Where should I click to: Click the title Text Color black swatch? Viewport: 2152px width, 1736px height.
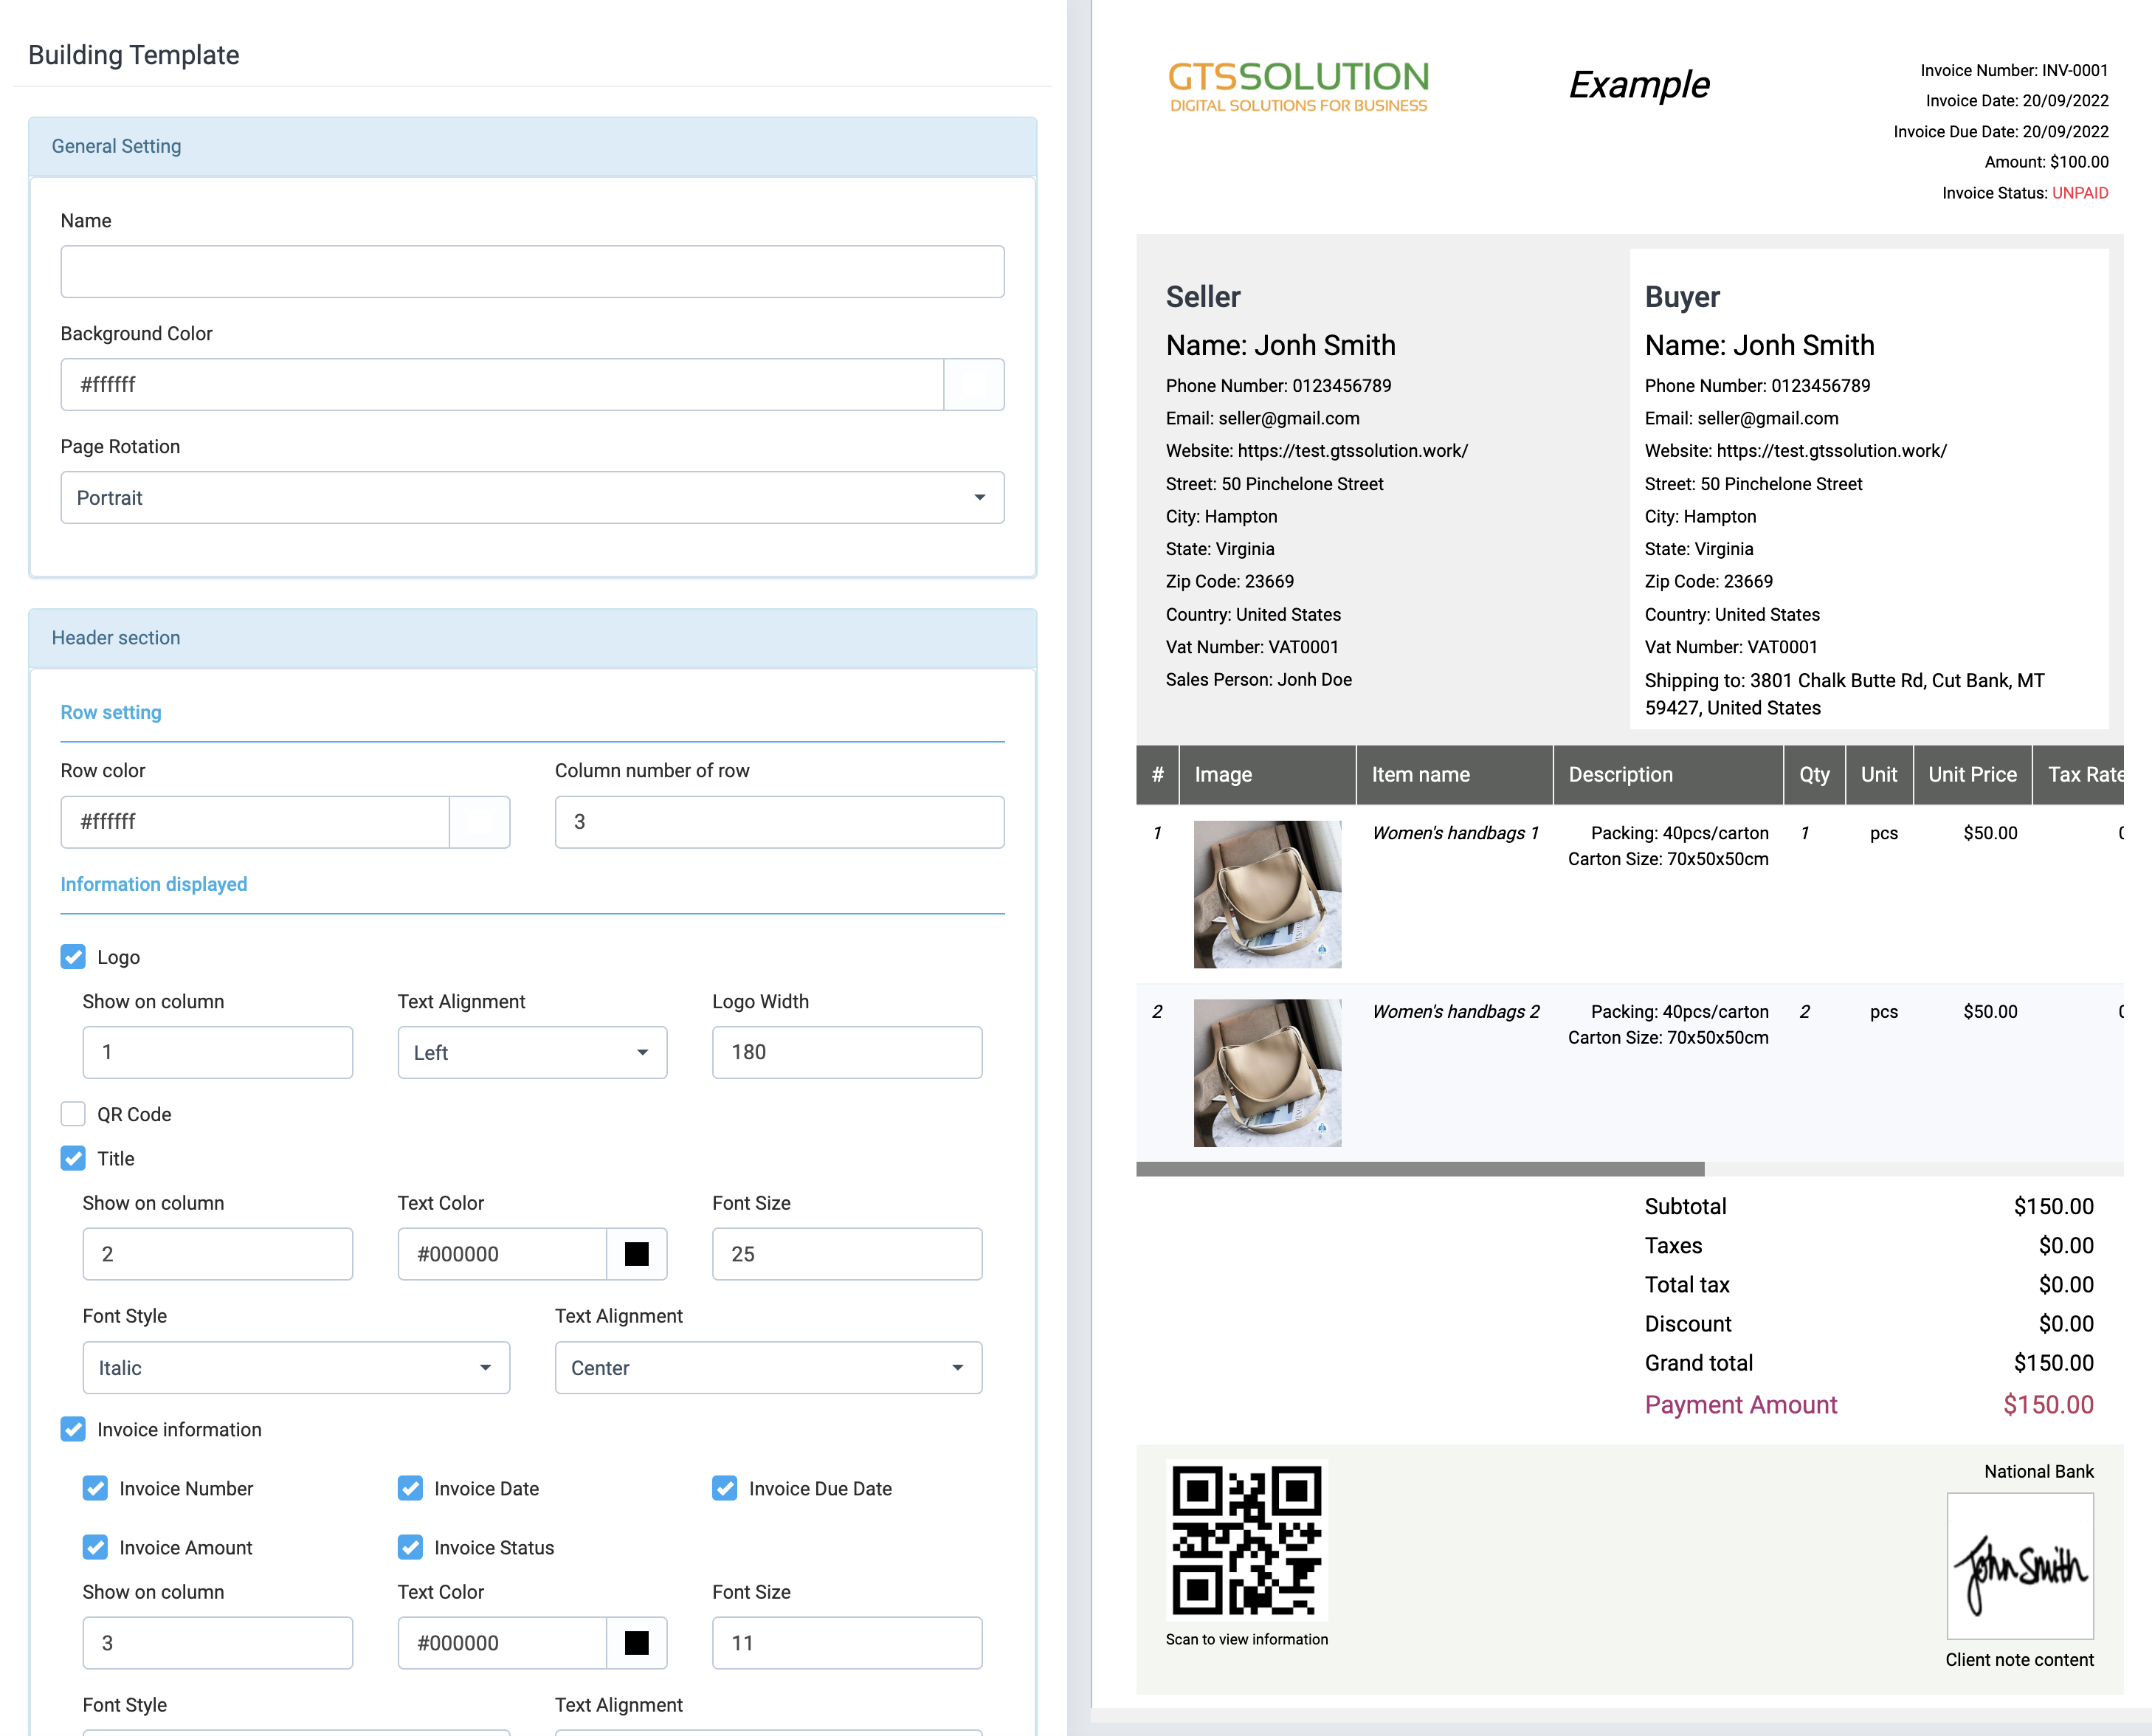coord(637,1253)
